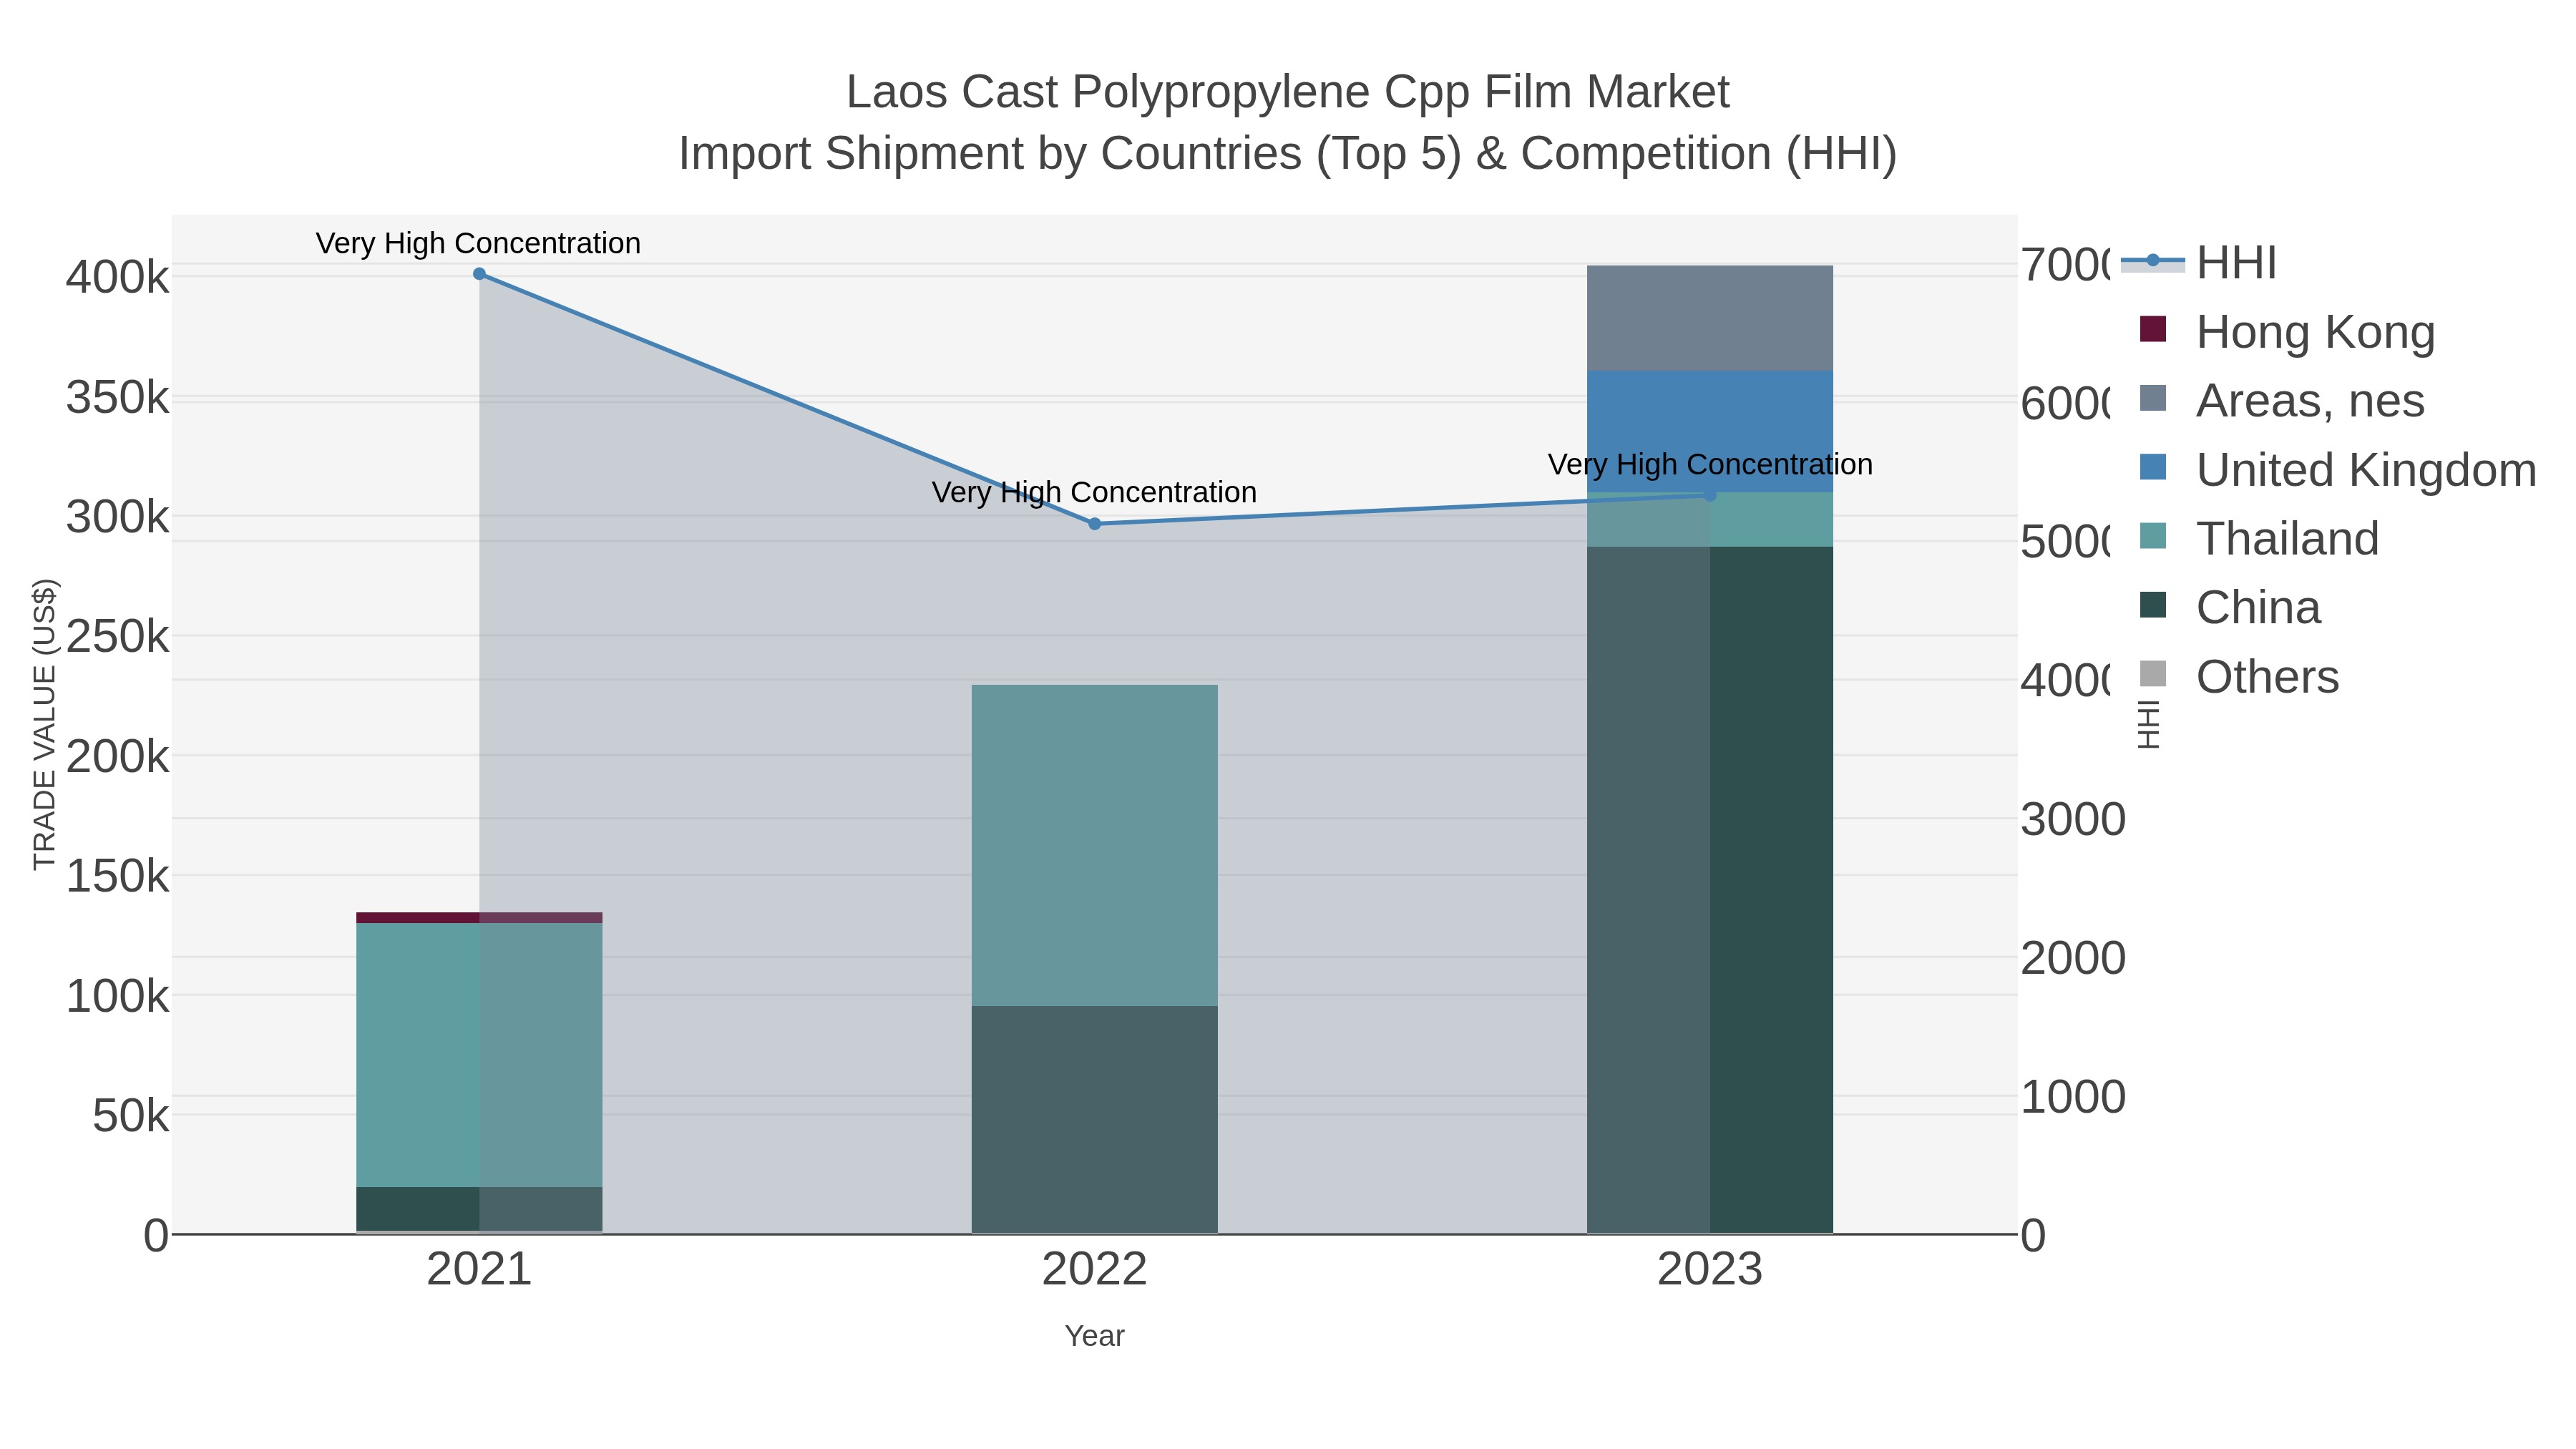Viewport: 2576px width, 1449px height.
Task: Toggle the Others legend entry
Action: [x=2238, y=676]
